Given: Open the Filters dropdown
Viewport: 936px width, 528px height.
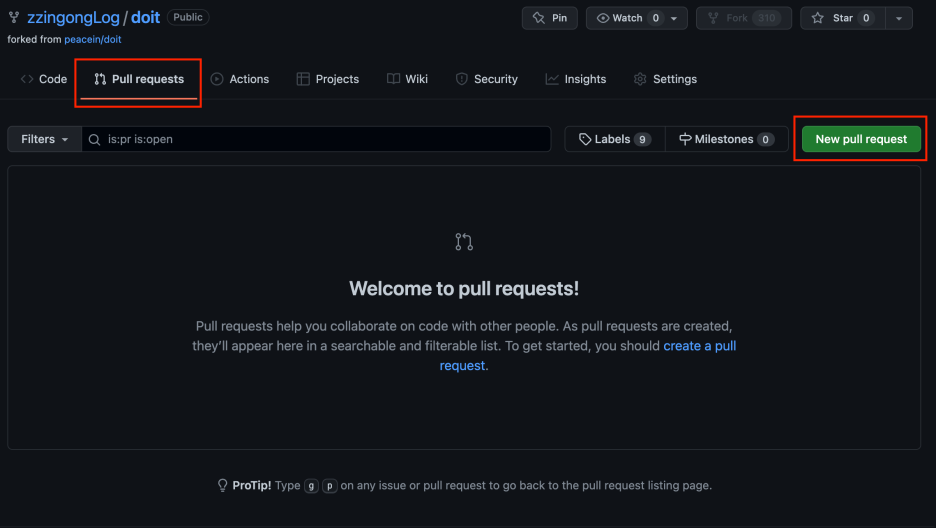Looking at the screenshot, I should (x=45, y=139).
